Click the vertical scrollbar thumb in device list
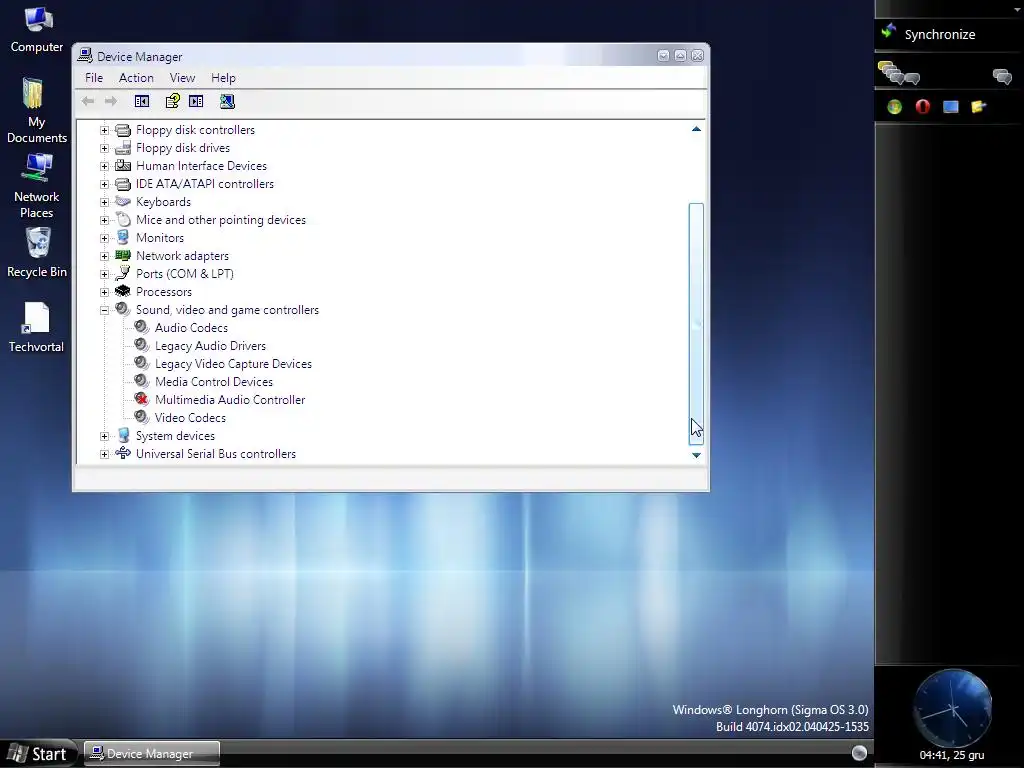The width and height of the screenshot is (1024, 768). pos(696,324)
